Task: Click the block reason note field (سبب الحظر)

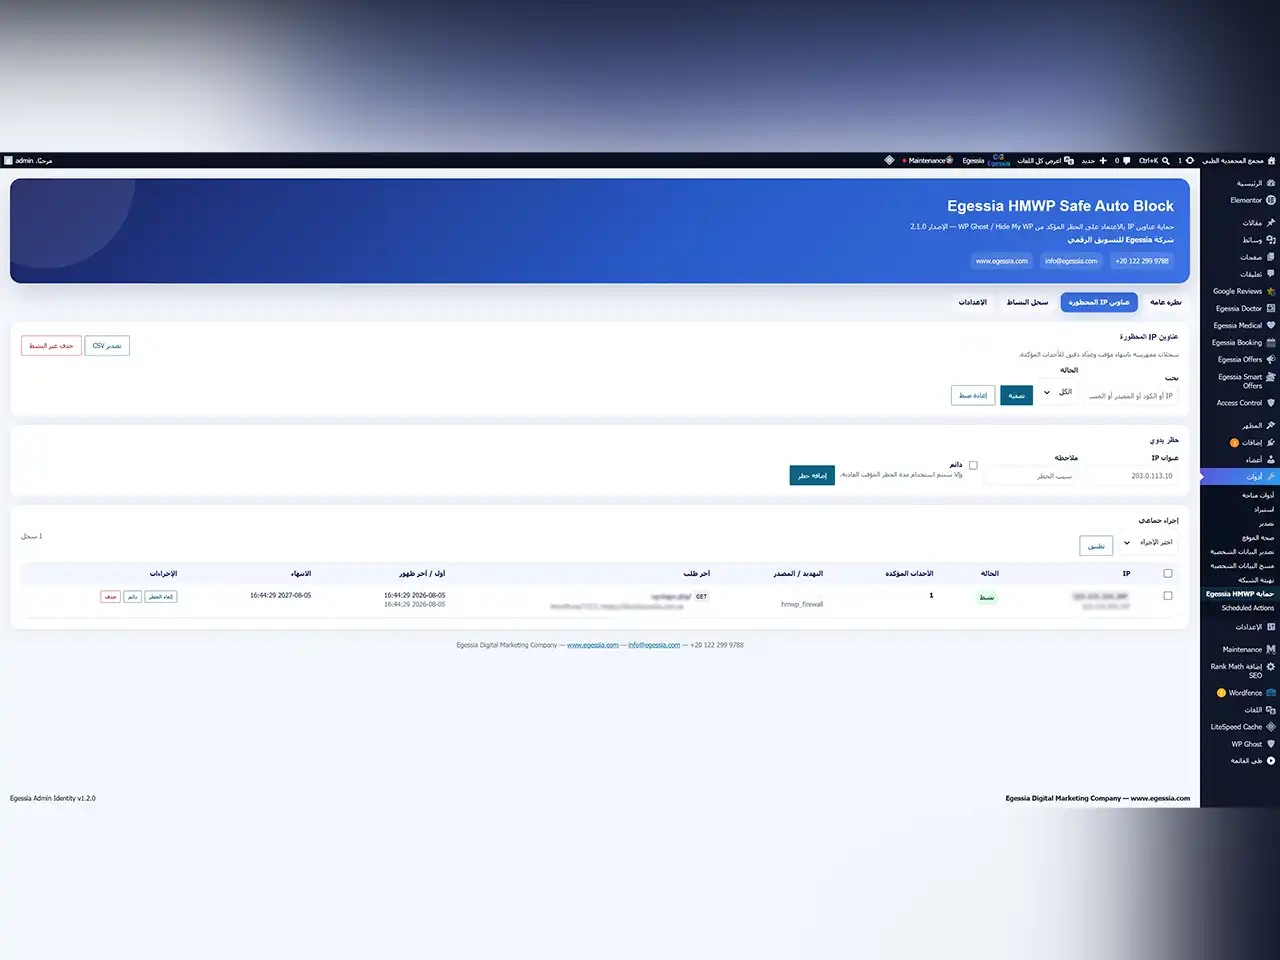Action: tap(1030, 476)
